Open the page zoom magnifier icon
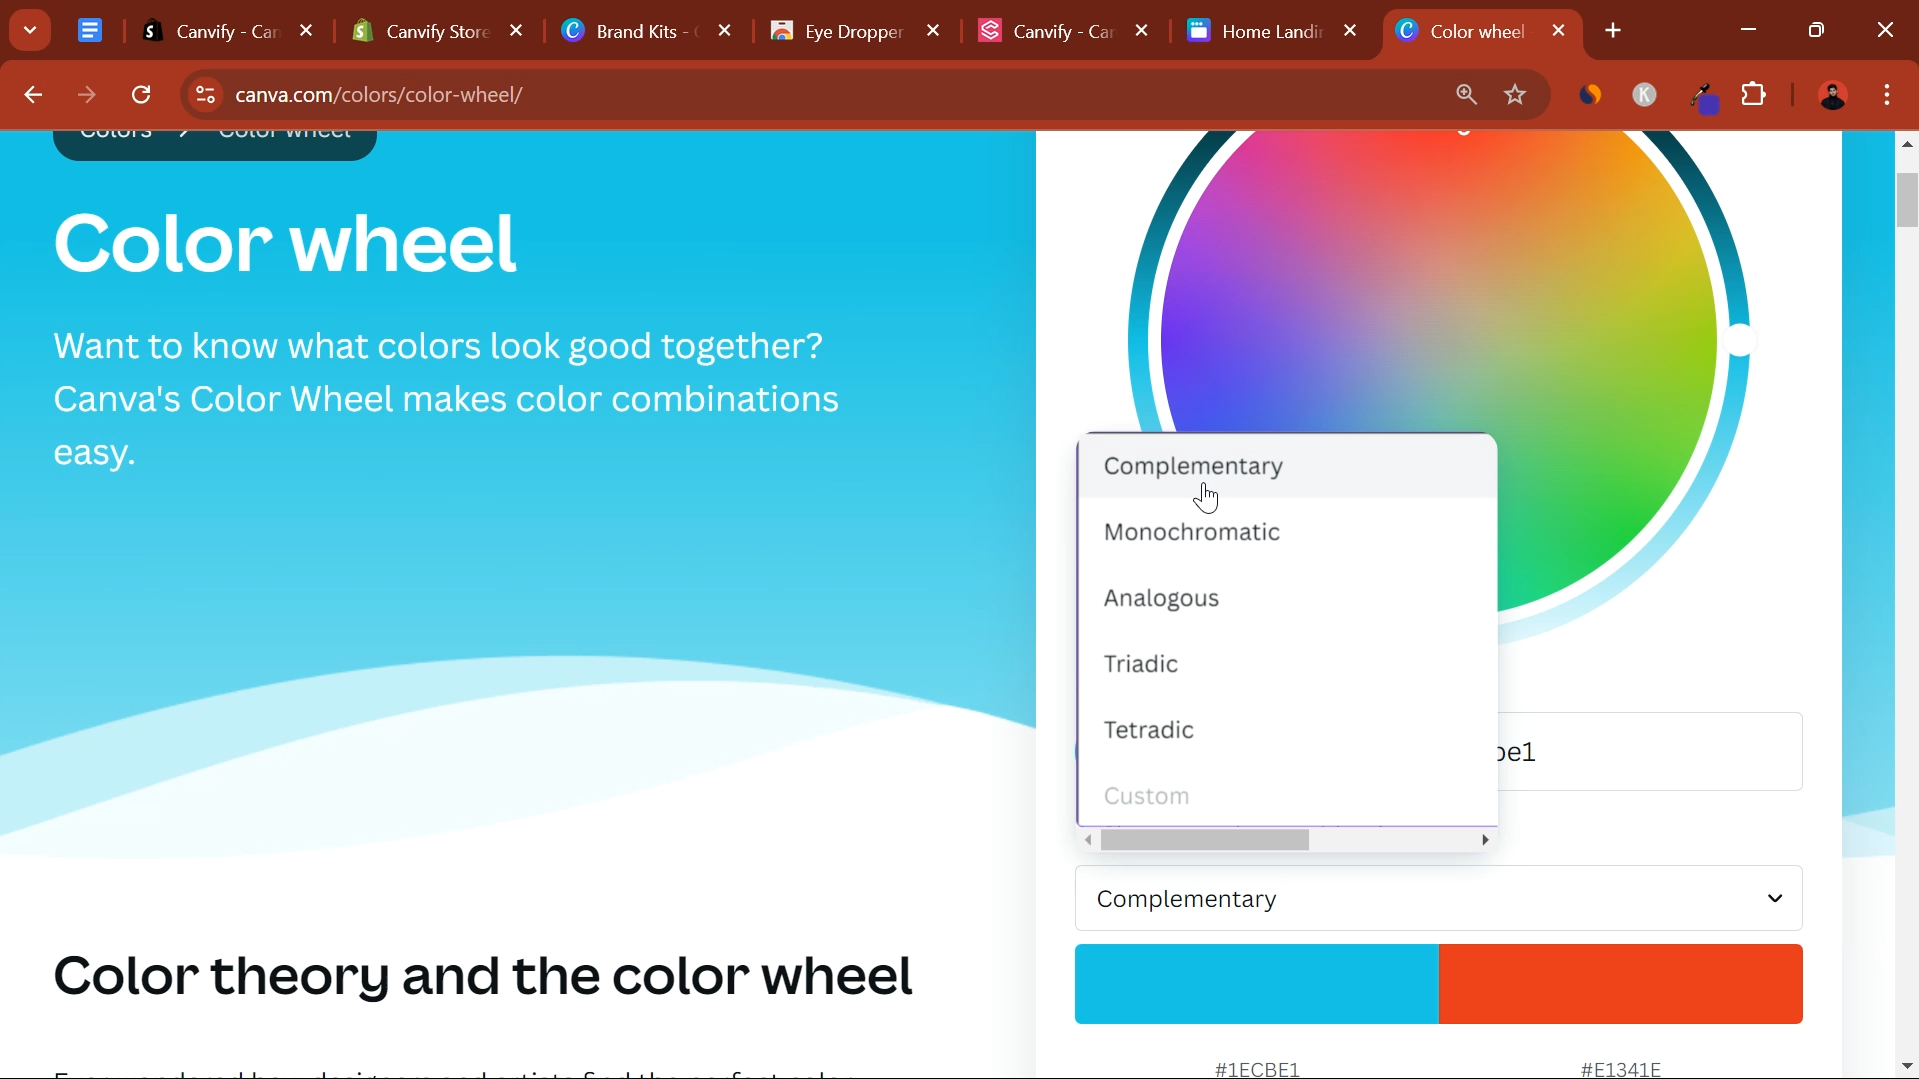 [1467, 95]
